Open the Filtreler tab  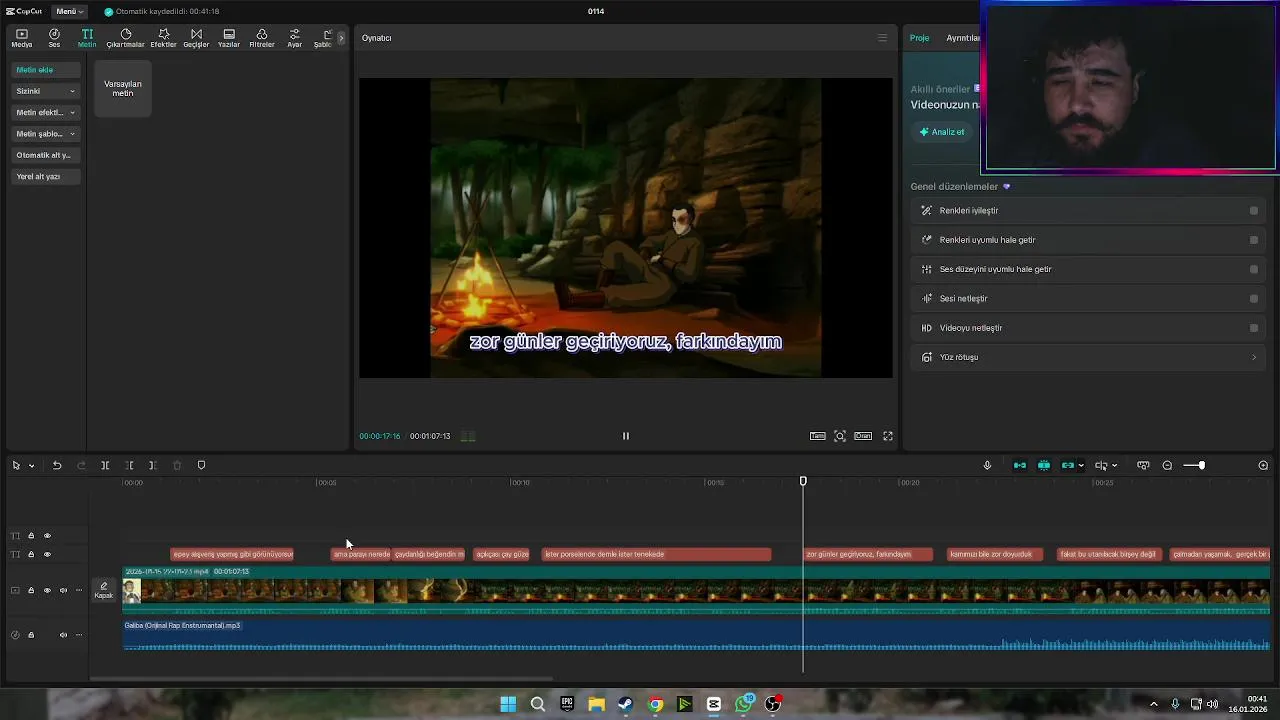(262, 38)
